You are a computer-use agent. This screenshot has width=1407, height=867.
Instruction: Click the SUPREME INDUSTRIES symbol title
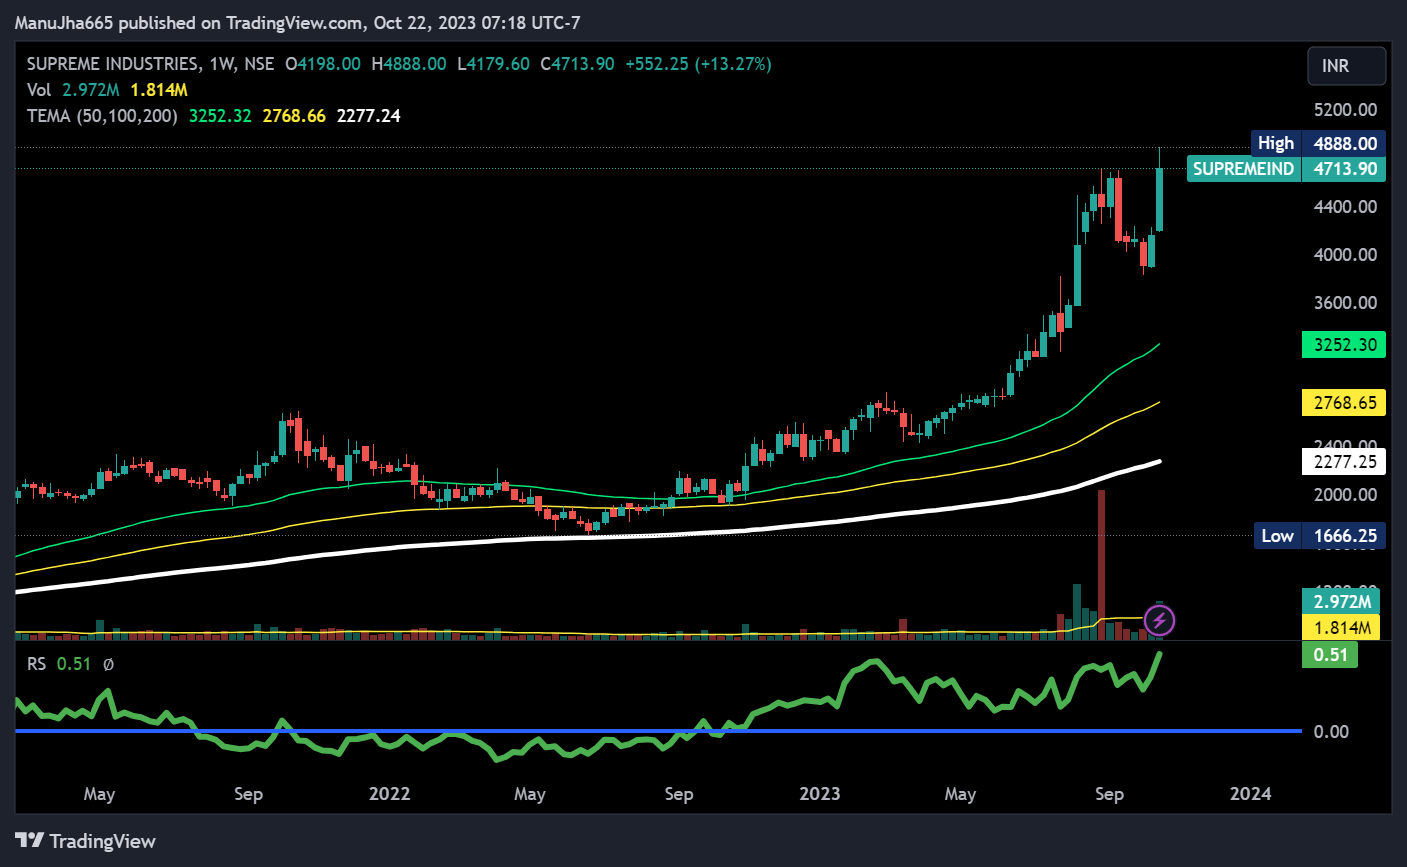[113, 64]
